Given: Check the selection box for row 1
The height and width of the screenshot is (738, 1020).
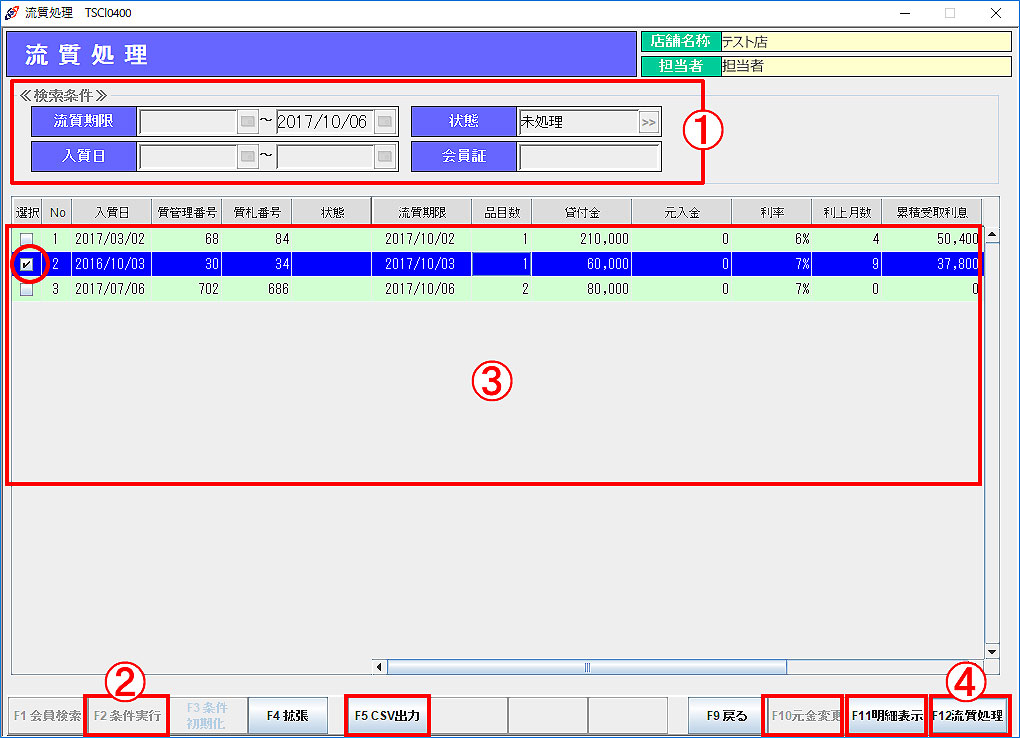Looking at the screenshot, I should (27, 240).
